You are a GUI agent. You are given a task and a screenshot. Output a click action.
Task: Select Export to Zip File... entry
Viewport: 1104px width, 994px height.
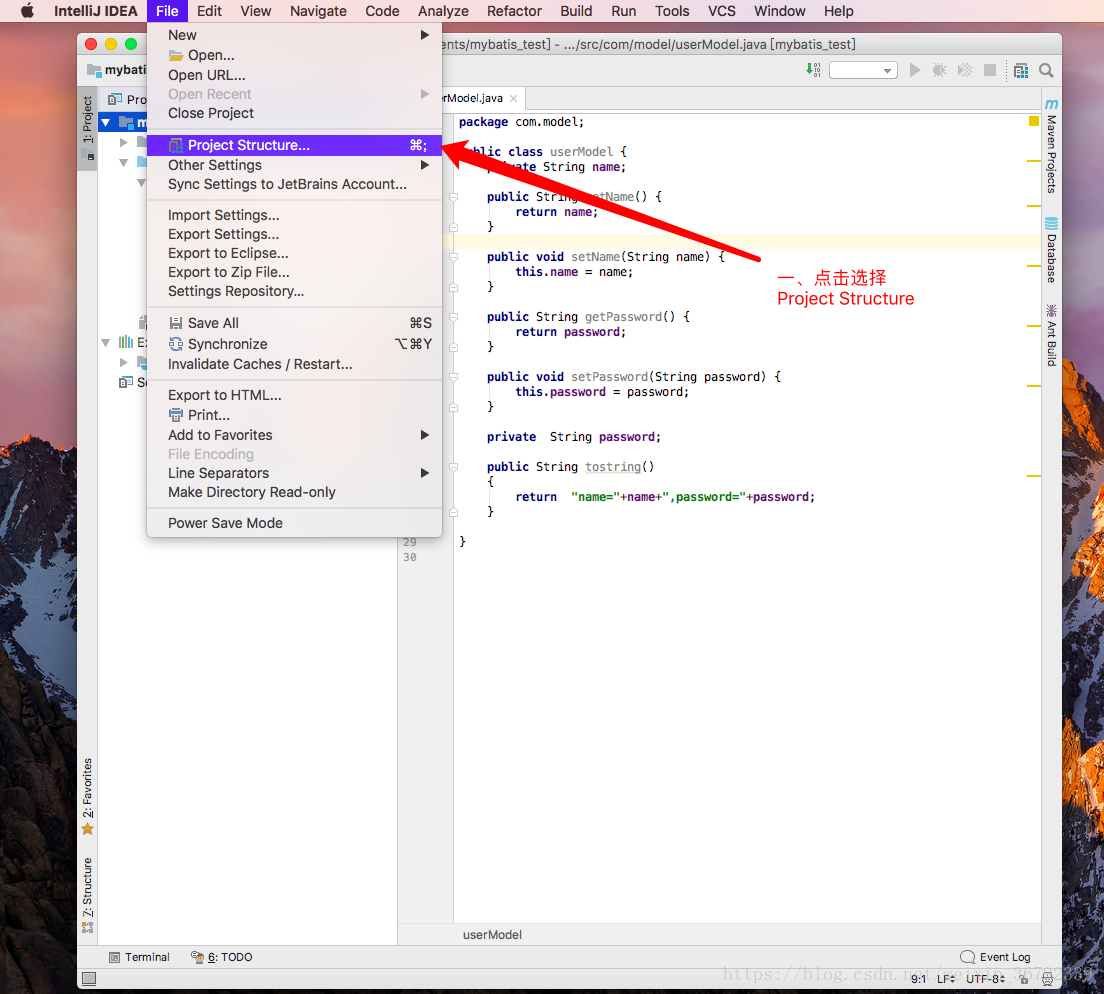(294, 272)
